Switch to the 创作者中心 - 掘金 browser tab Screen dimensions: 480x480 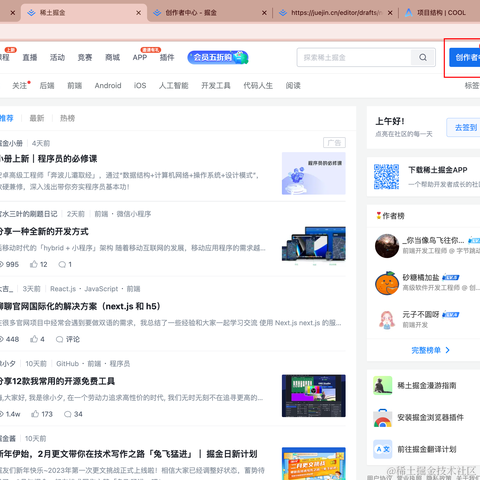click(209, 13)
